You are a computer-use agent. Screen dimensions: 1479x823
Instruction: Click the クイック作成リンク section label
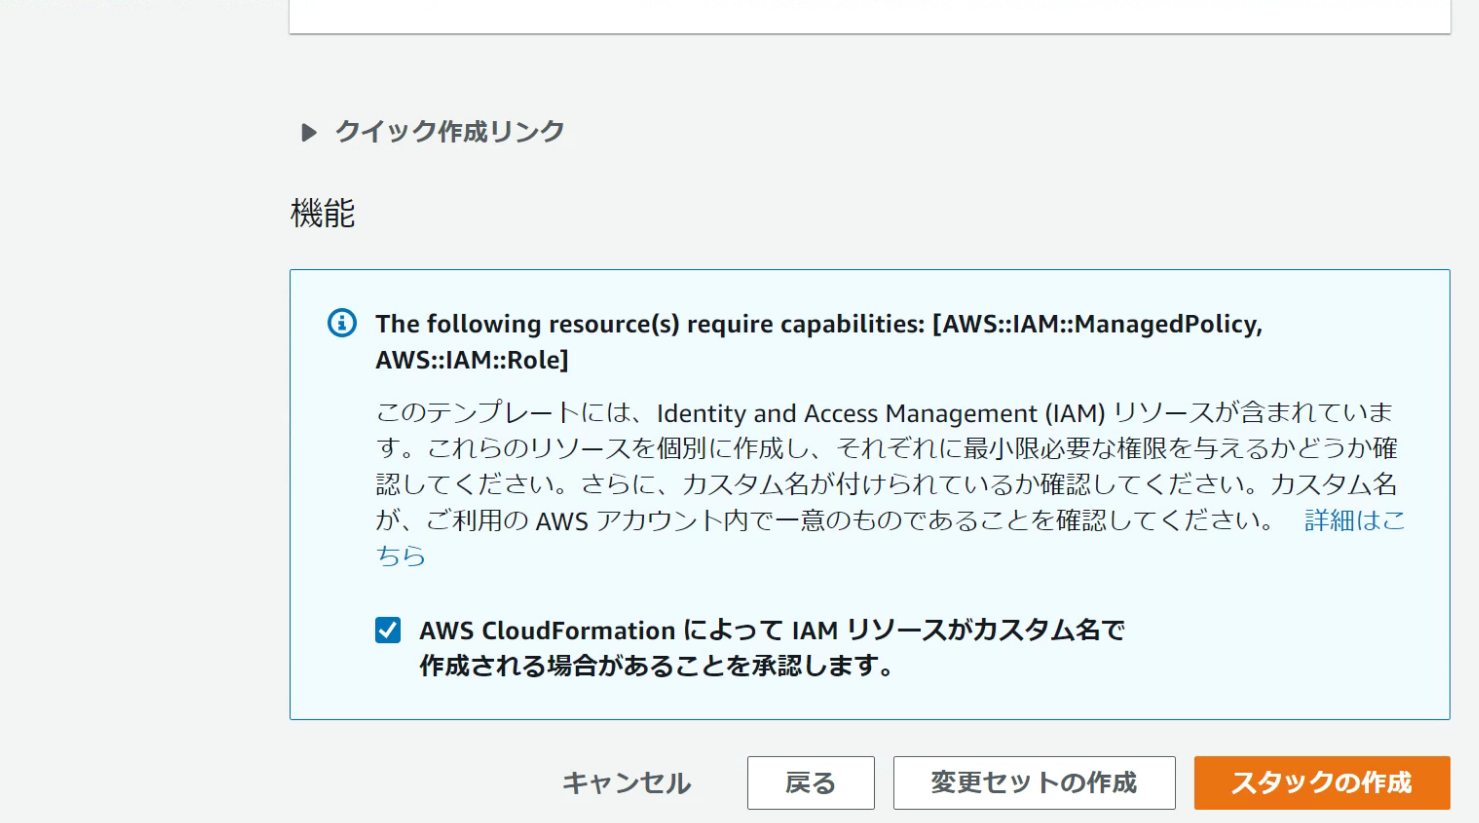coord(449,132)
